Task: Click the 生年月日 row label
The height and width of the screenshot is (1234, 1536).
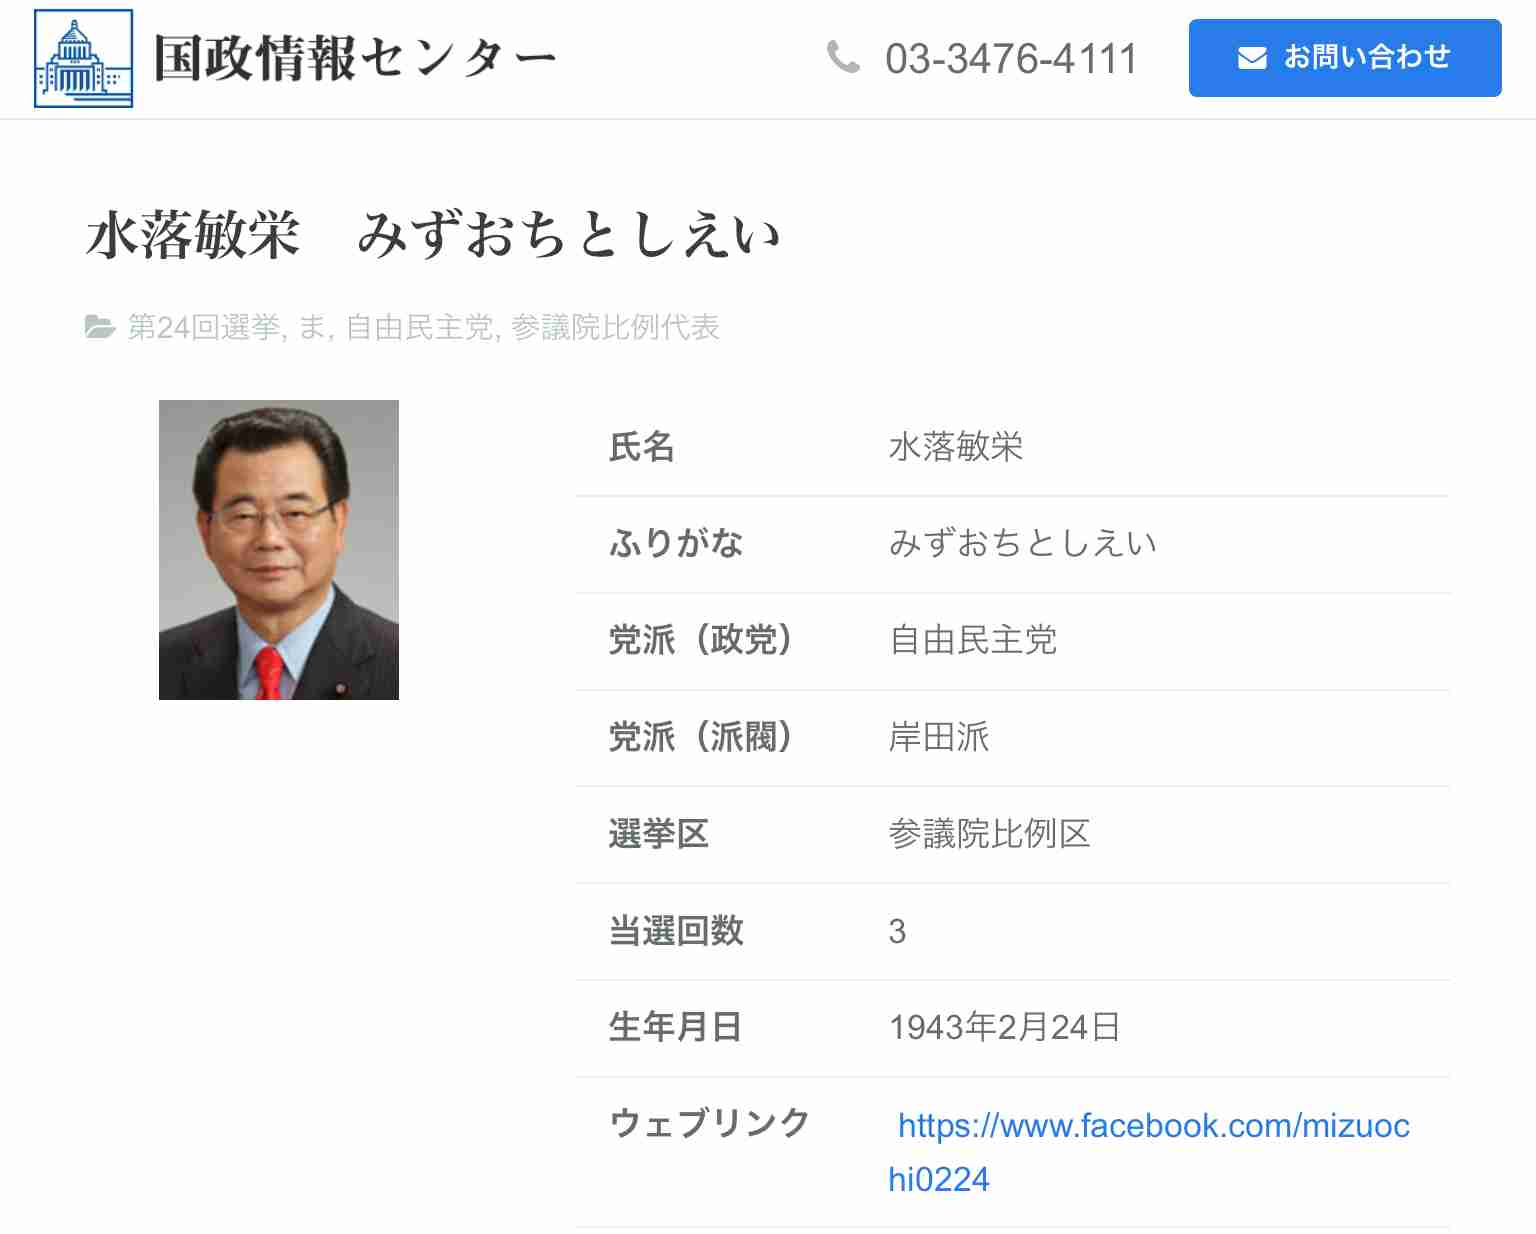Action: pyautogui.click(x=675, y=1027)
